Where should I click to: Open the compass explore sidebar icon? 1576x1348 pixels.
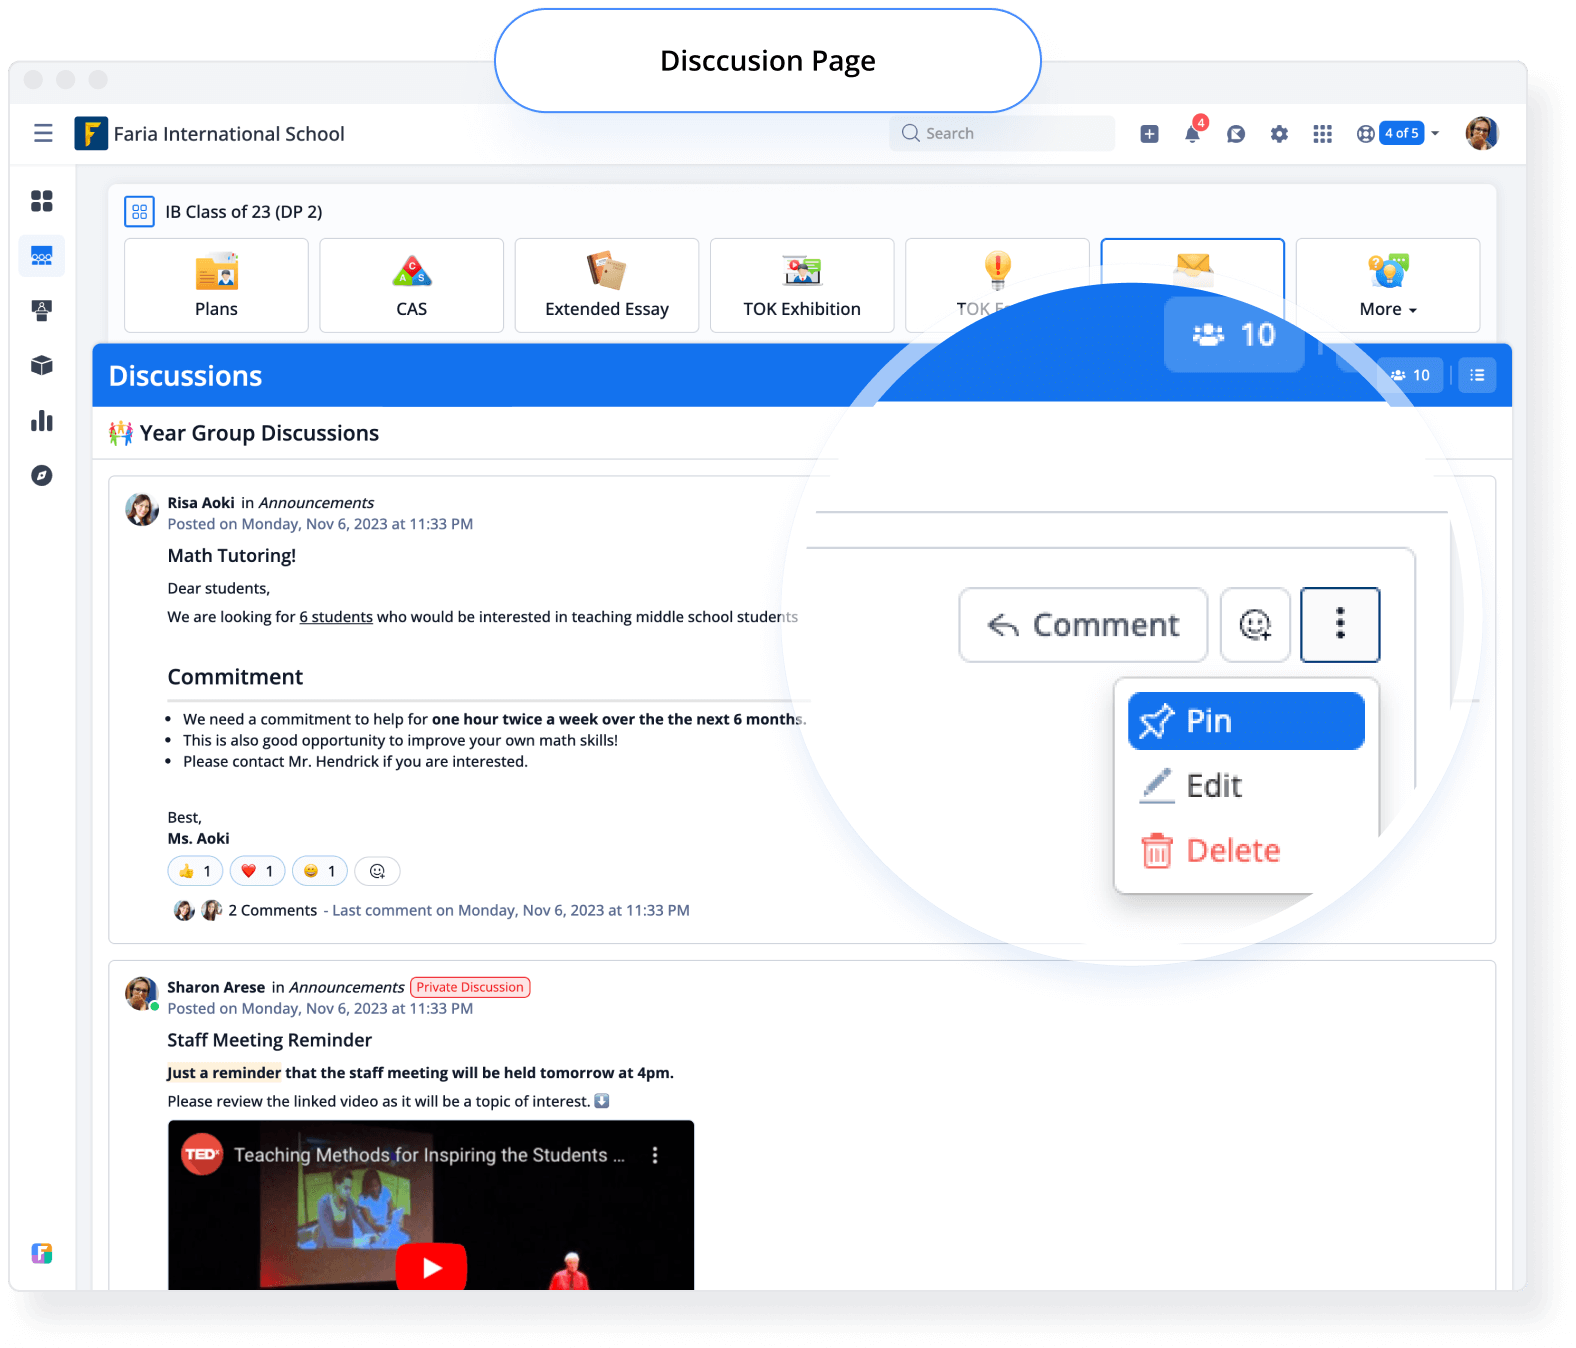(x=41, y=475)
